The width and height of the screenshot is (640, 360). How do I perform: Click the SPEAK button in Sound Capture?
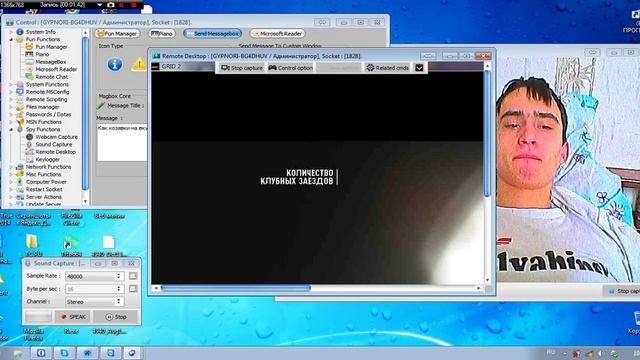point(73,317)
